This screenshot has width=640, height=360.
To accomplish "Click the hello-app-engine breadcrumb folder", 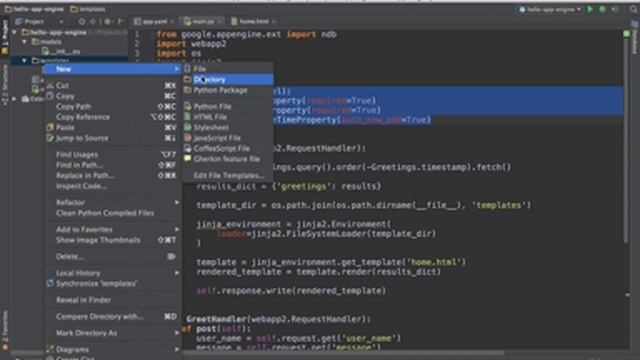I will pos(34,9).
